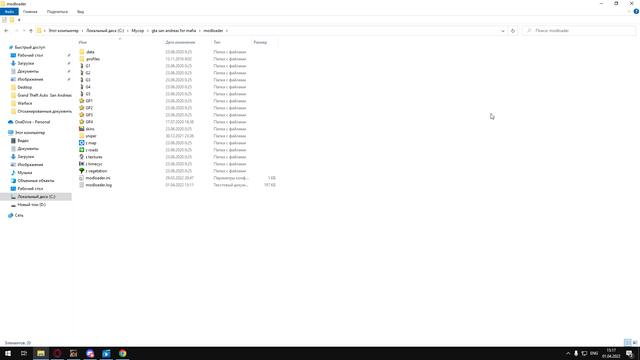
Task: Select the z vegetation folder
Action: pos(96,171)
